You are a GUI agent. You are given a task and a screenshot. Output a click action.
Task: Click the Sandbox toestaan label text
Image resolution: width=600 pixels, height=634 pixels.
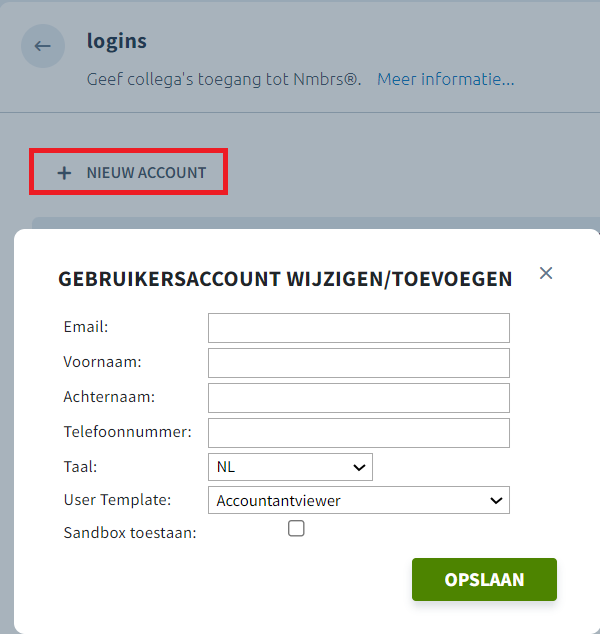pyautogui.click(x=130, y=533)
